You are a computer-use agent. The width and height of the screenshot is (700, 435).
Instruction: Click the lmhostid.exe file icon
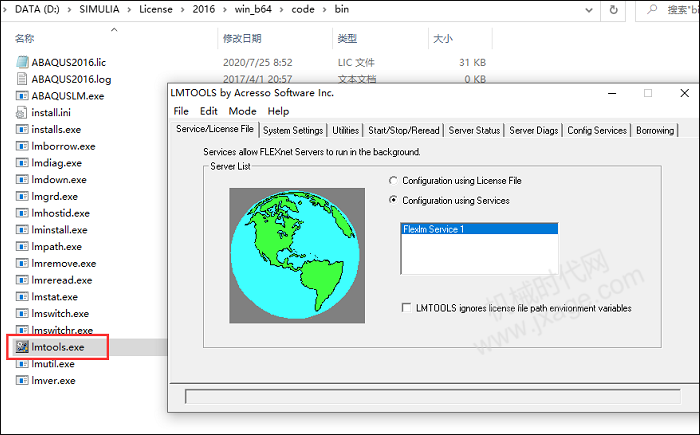point(22,213)
